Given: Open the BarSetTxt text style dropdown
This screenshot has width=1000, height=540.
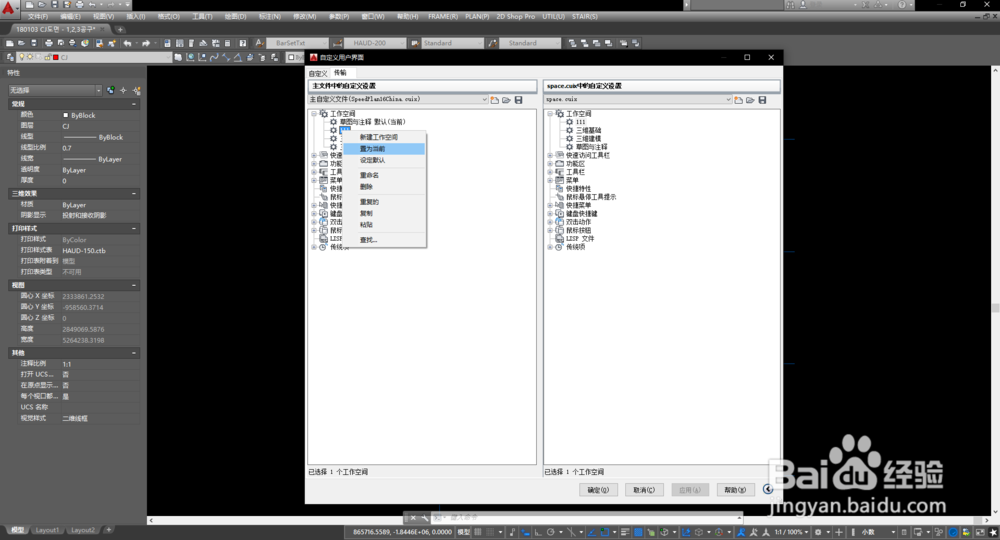Looking at the screenshot, I should pos(298,43).
